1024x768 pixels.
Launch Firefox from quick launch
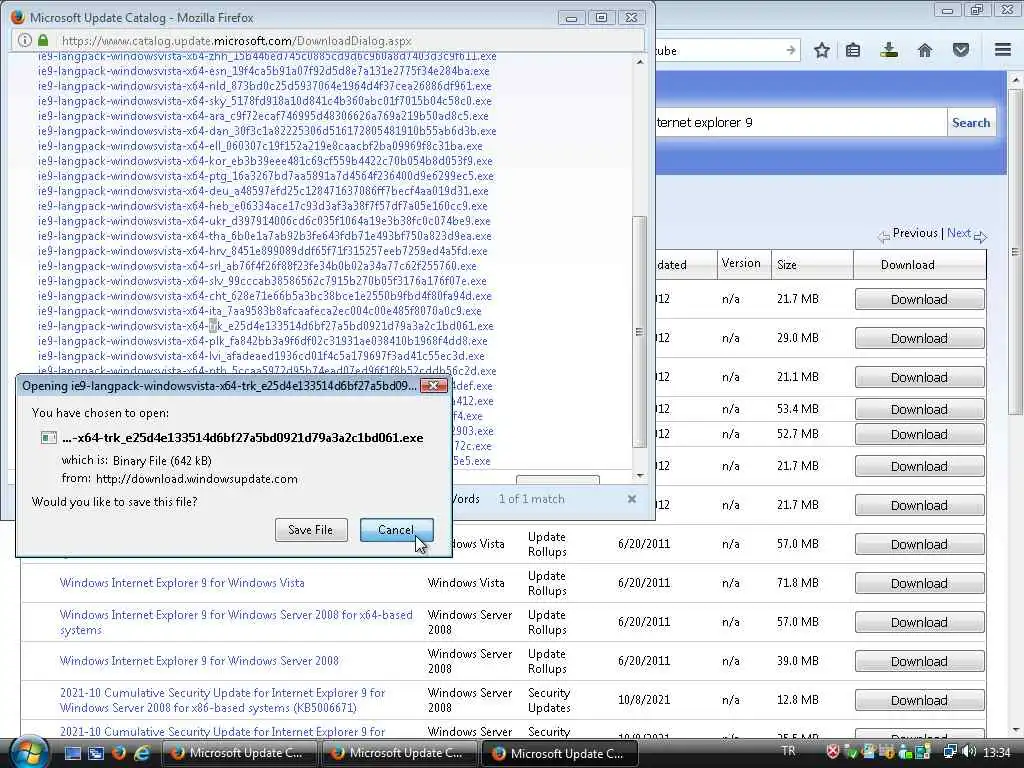click(x=119, y=753)
